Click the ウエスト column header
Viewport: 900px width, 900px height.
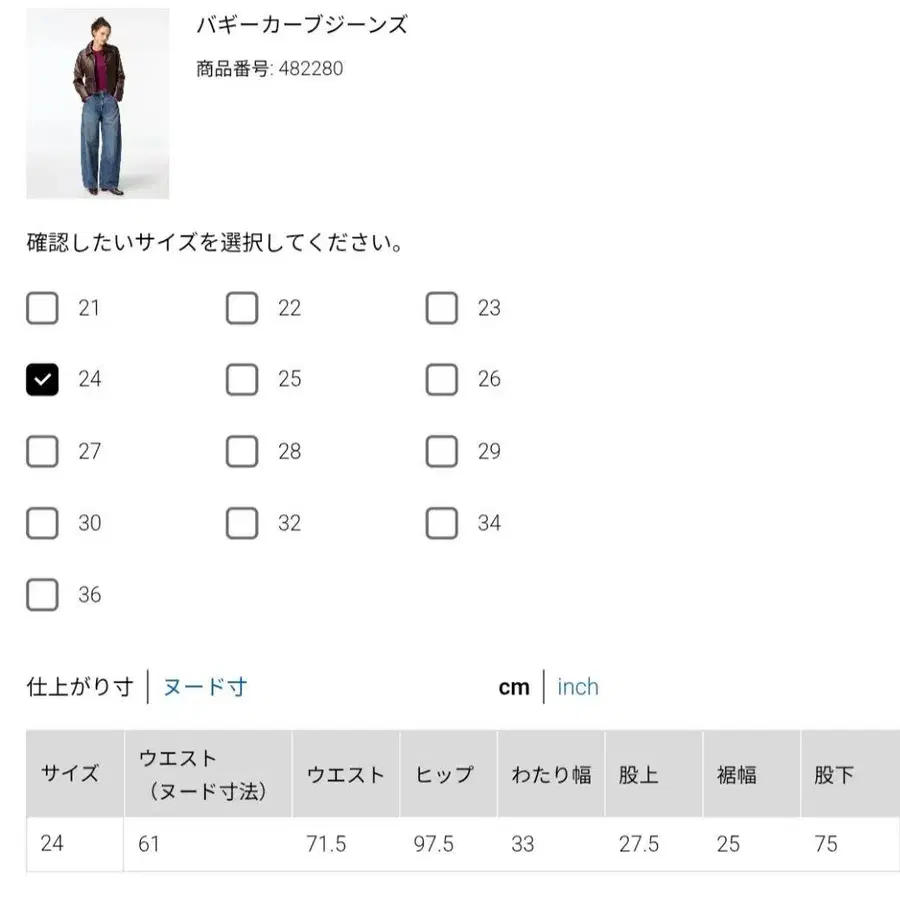(x=345, y=774)
